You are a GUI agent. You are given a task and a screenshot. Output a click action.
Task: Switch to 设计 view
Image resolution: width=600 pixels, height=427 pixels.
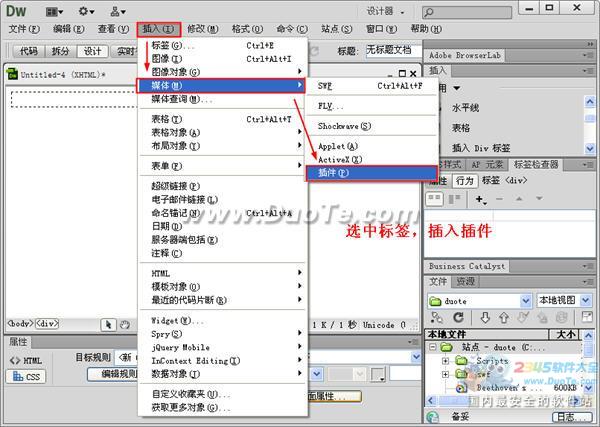pyautogui.click(x=92, y=51)
